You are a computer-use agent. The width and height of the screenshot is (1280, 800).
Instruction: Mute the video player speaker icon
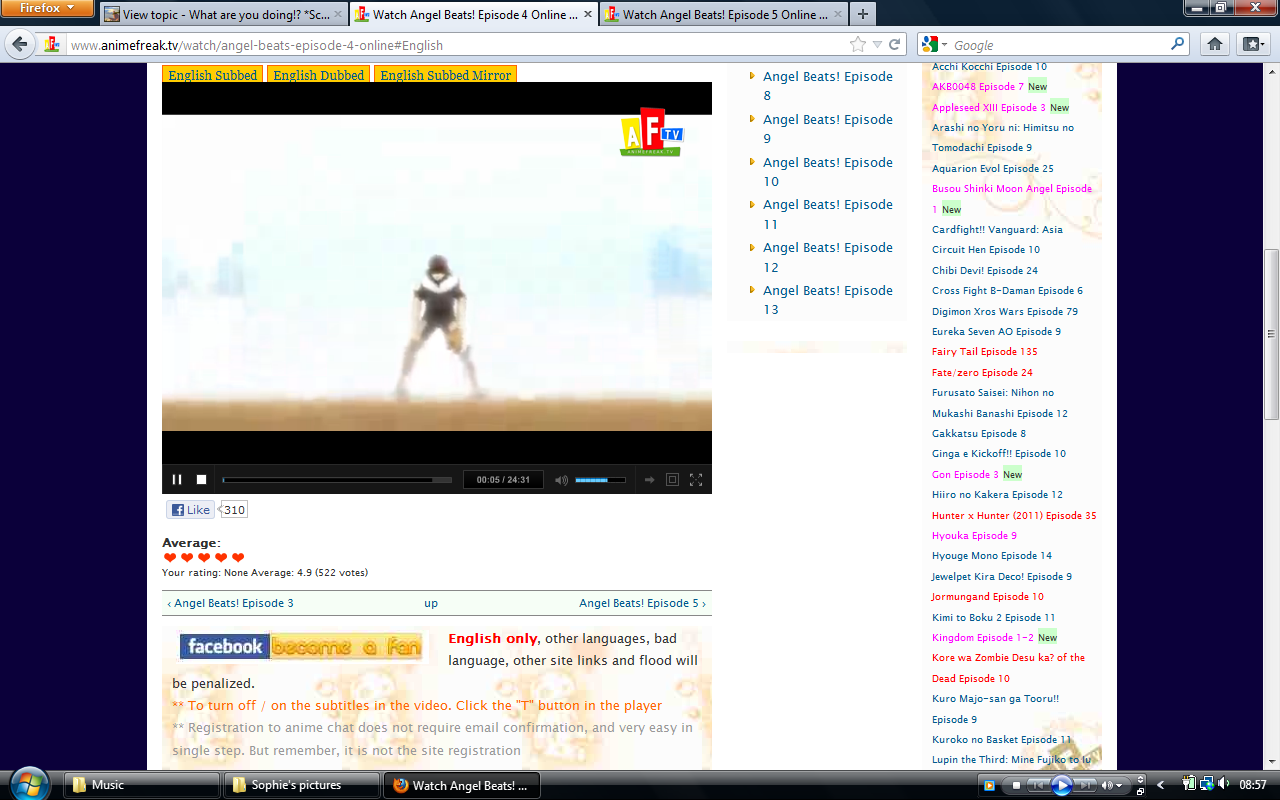coord(561,480)
